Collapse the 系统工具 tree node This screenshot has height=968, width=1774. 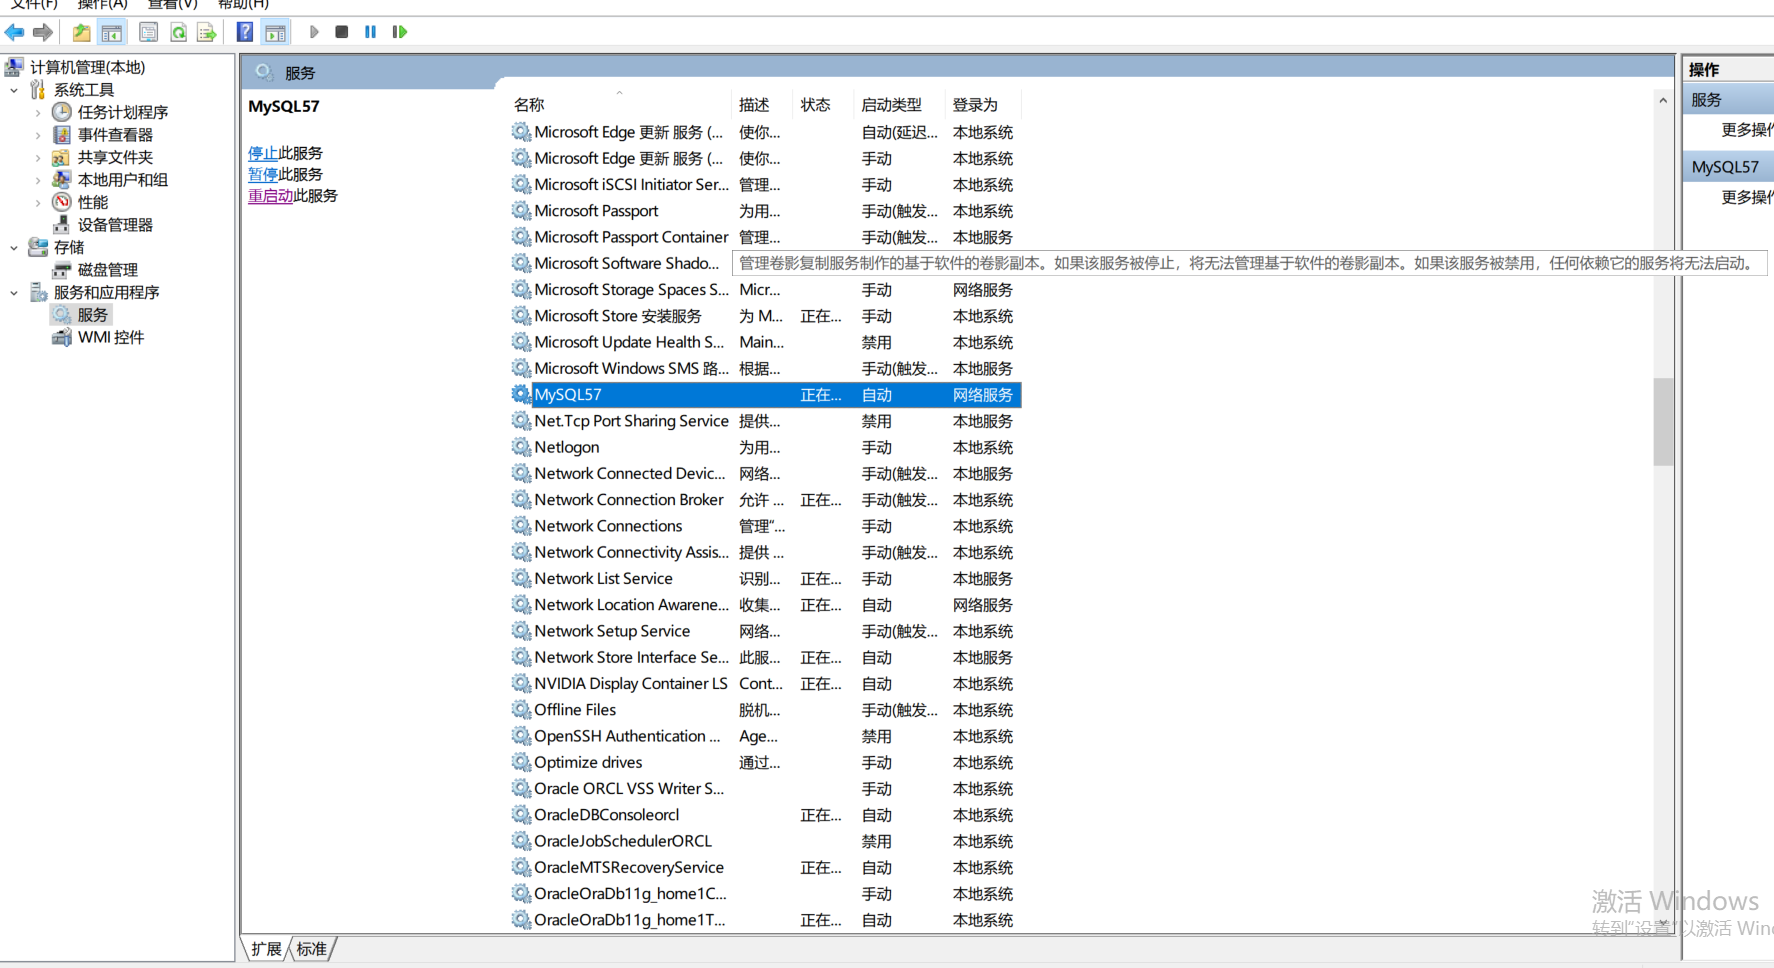(x=14, y=90)
